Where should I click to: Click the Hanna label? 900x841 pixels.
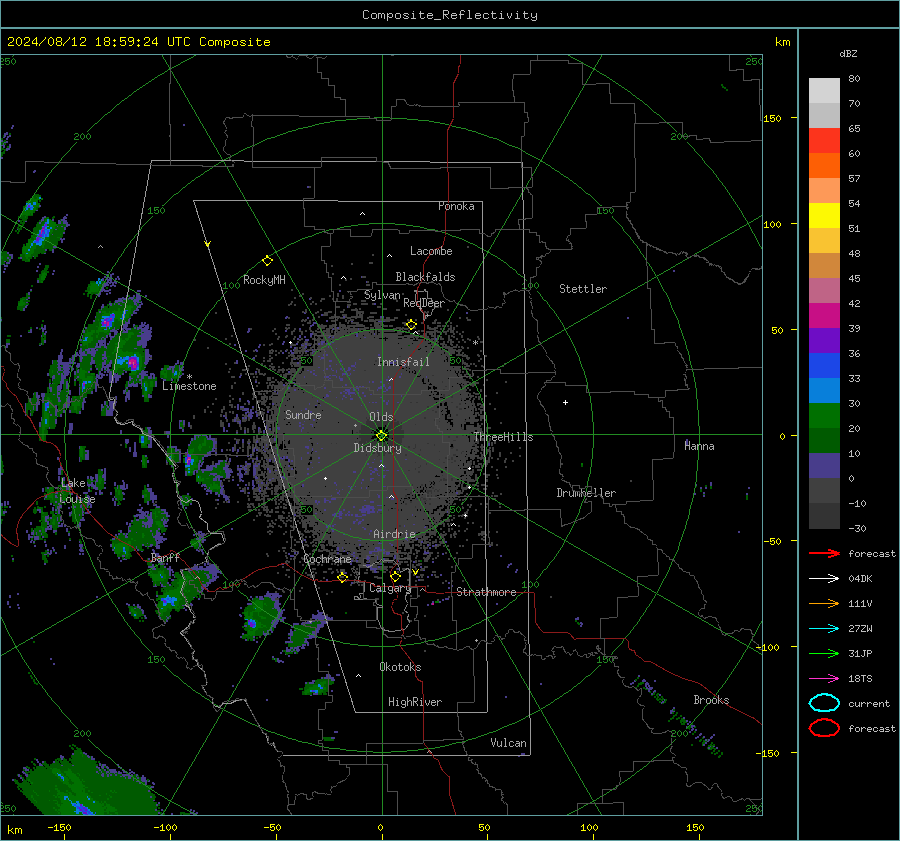(x=699, y=446)
